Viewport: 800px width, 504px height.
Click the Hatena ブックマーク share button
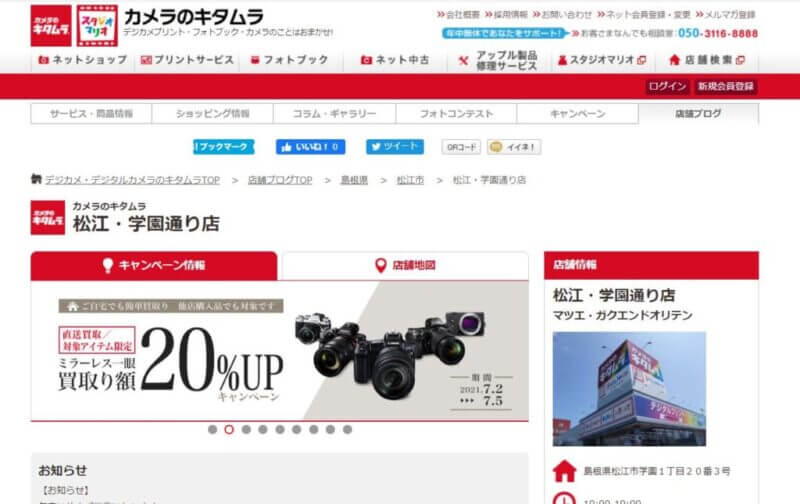[223, 147]
